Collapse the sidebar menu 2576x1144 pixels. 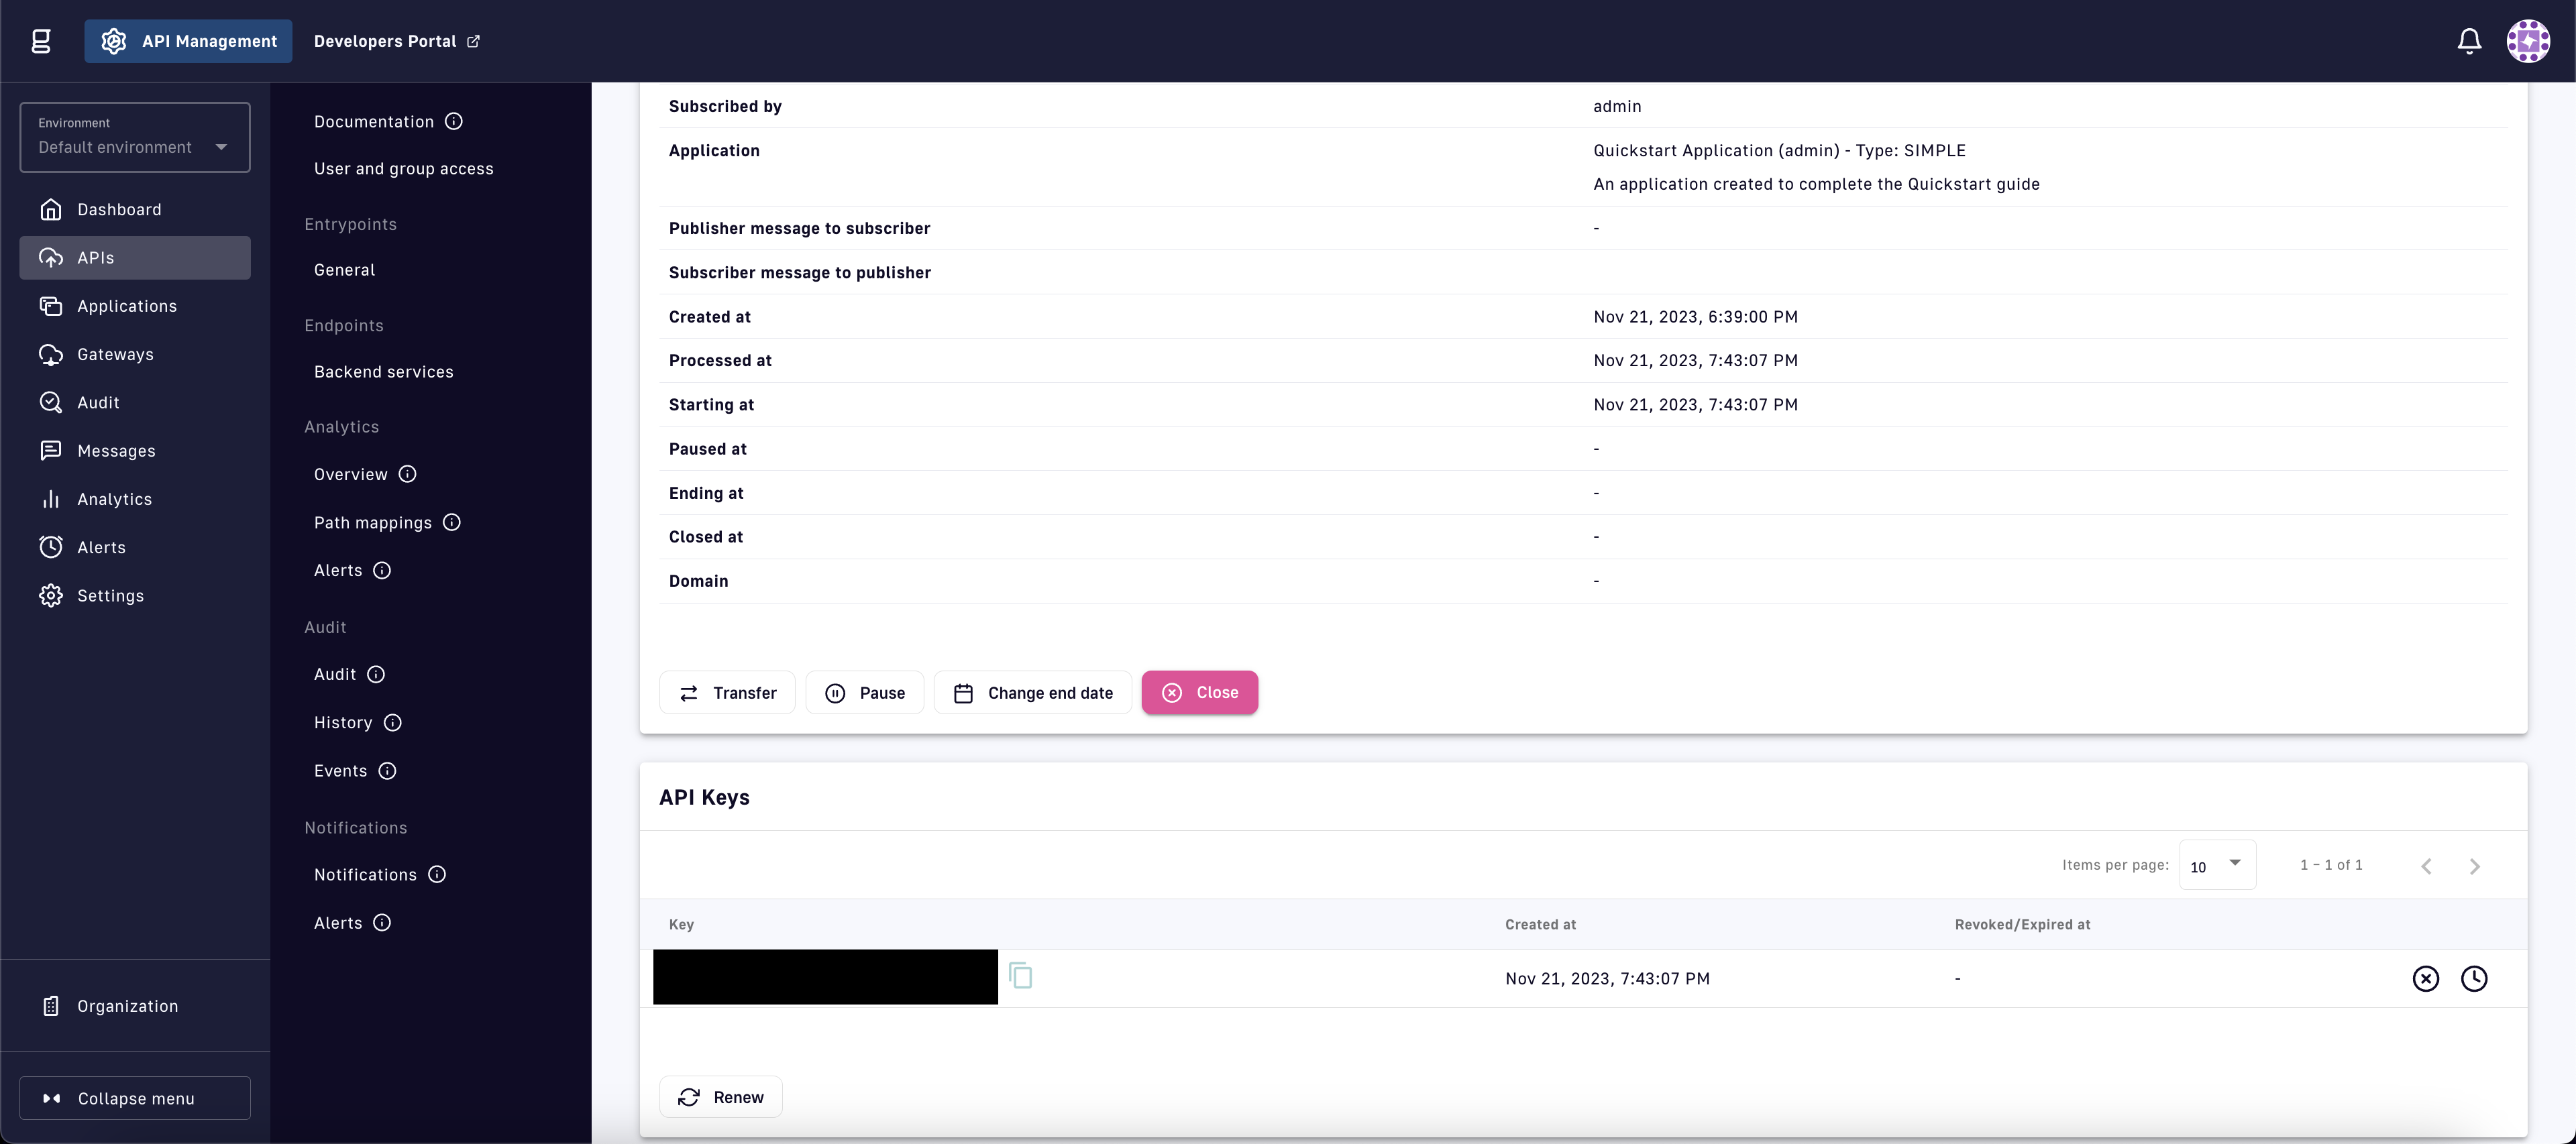click(x=135, y=1098)
